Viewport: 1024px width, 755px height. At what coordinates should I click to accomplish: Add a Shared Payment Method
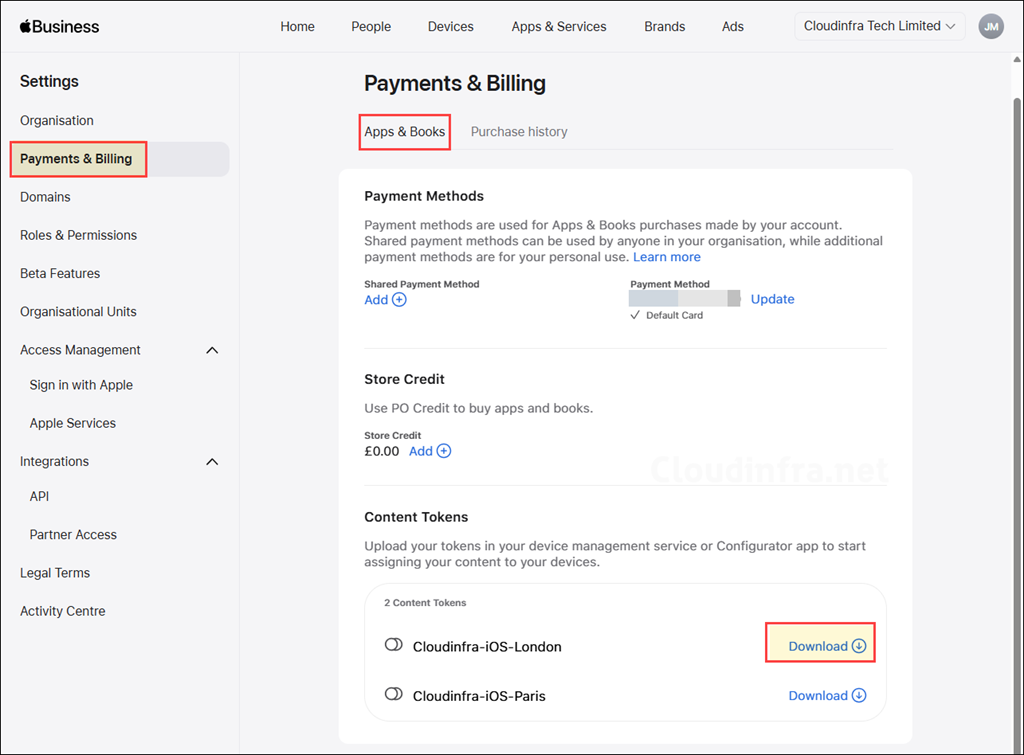(385, 300)
